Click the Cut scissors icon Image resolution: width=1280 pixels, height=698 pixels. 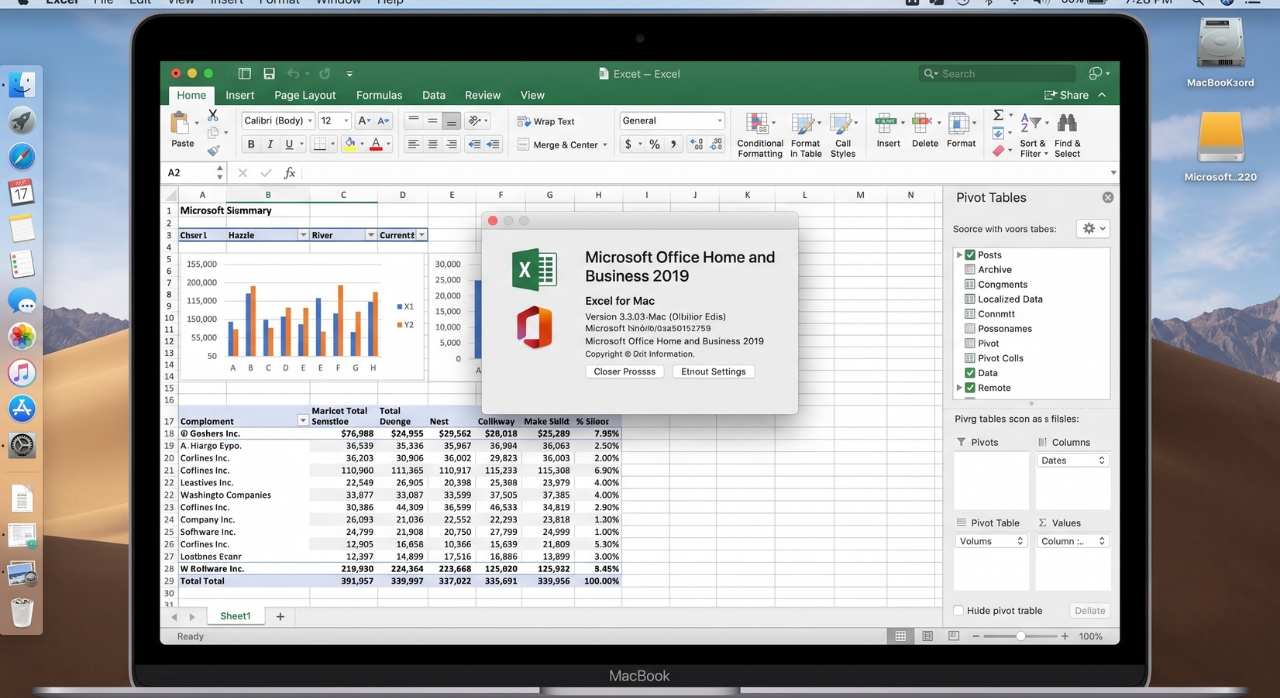212,115
